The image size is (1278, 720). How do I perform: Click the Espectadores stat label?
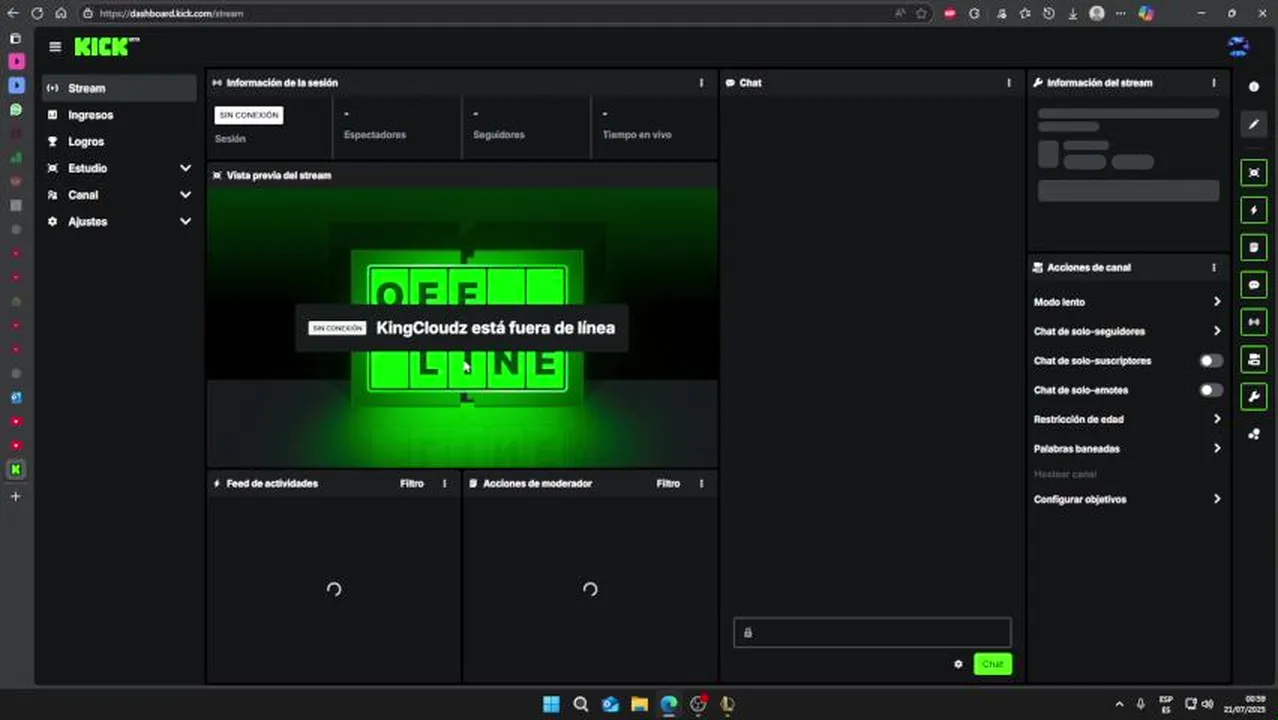[x=375, y=135]
